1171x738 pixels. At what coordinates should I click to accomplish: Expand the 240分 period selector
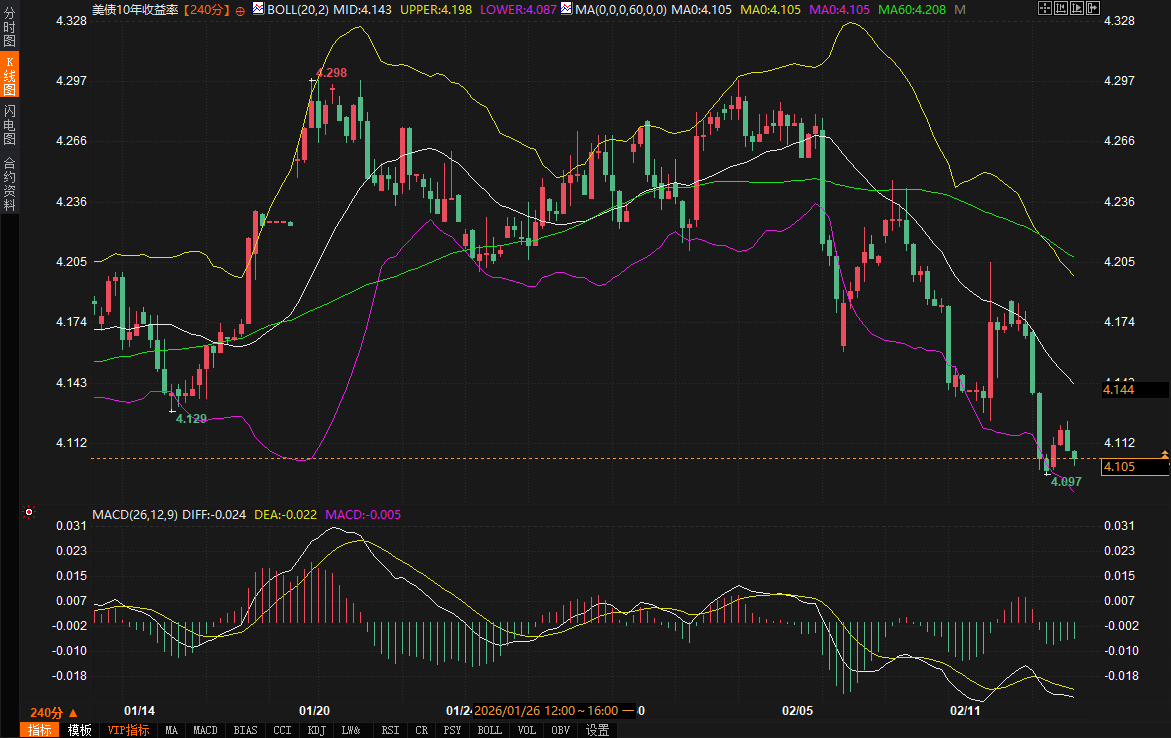pyautogui.click(x=52, y=712)
